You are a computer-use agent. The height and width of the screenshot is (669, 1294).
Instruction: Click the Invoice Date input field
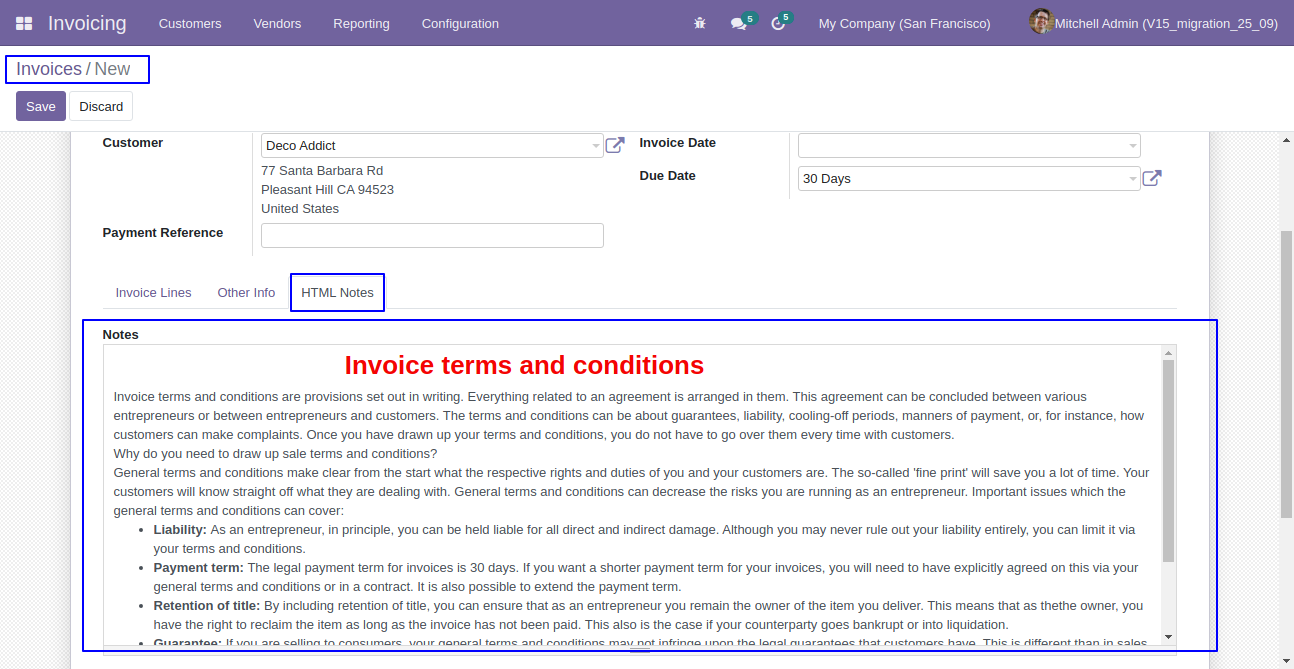(x=968, y=146)
